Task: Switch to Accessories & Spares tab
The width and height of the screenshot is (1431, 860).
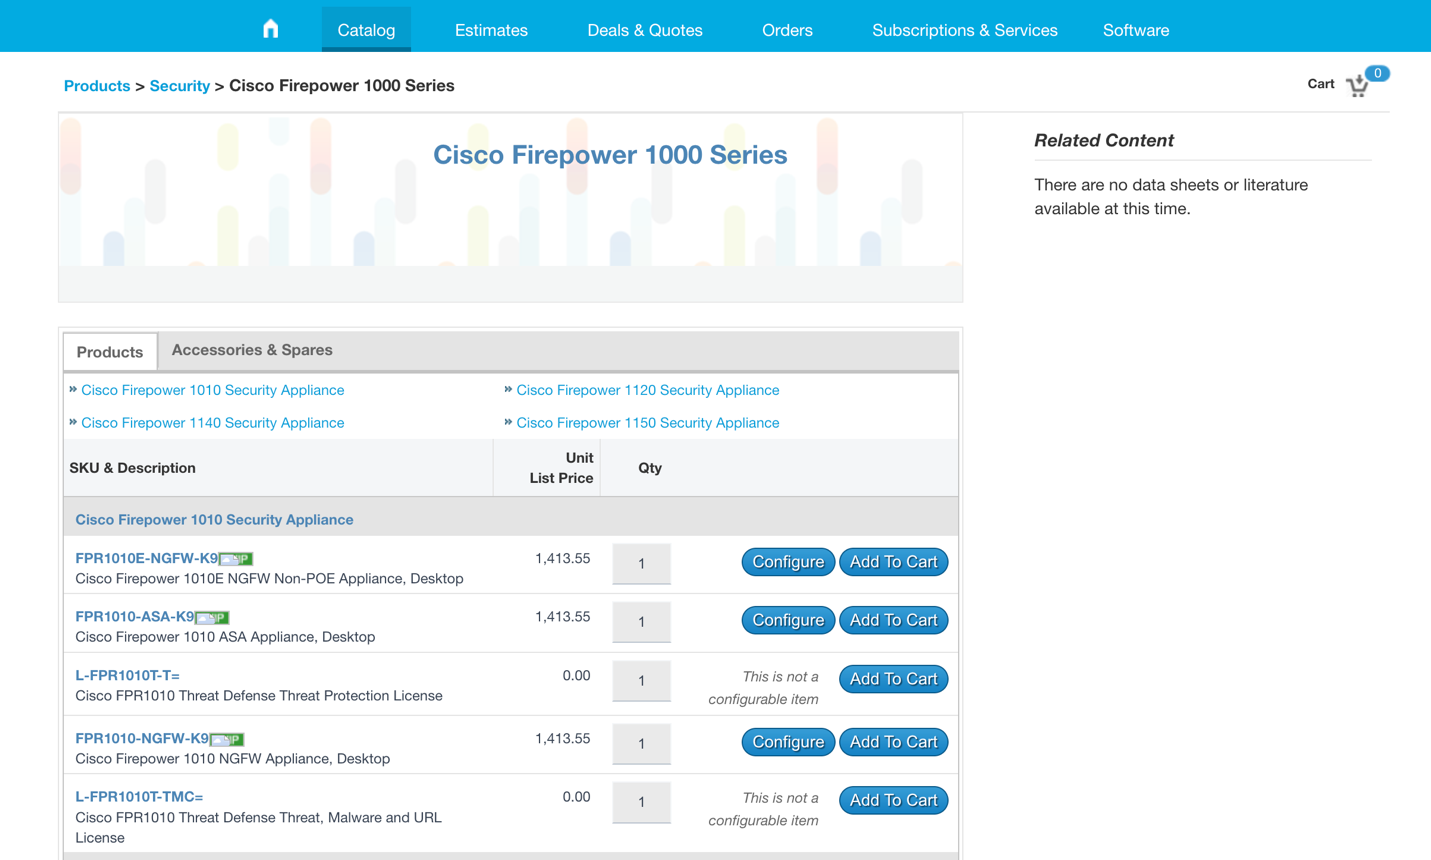Action: tap(252, 350)
